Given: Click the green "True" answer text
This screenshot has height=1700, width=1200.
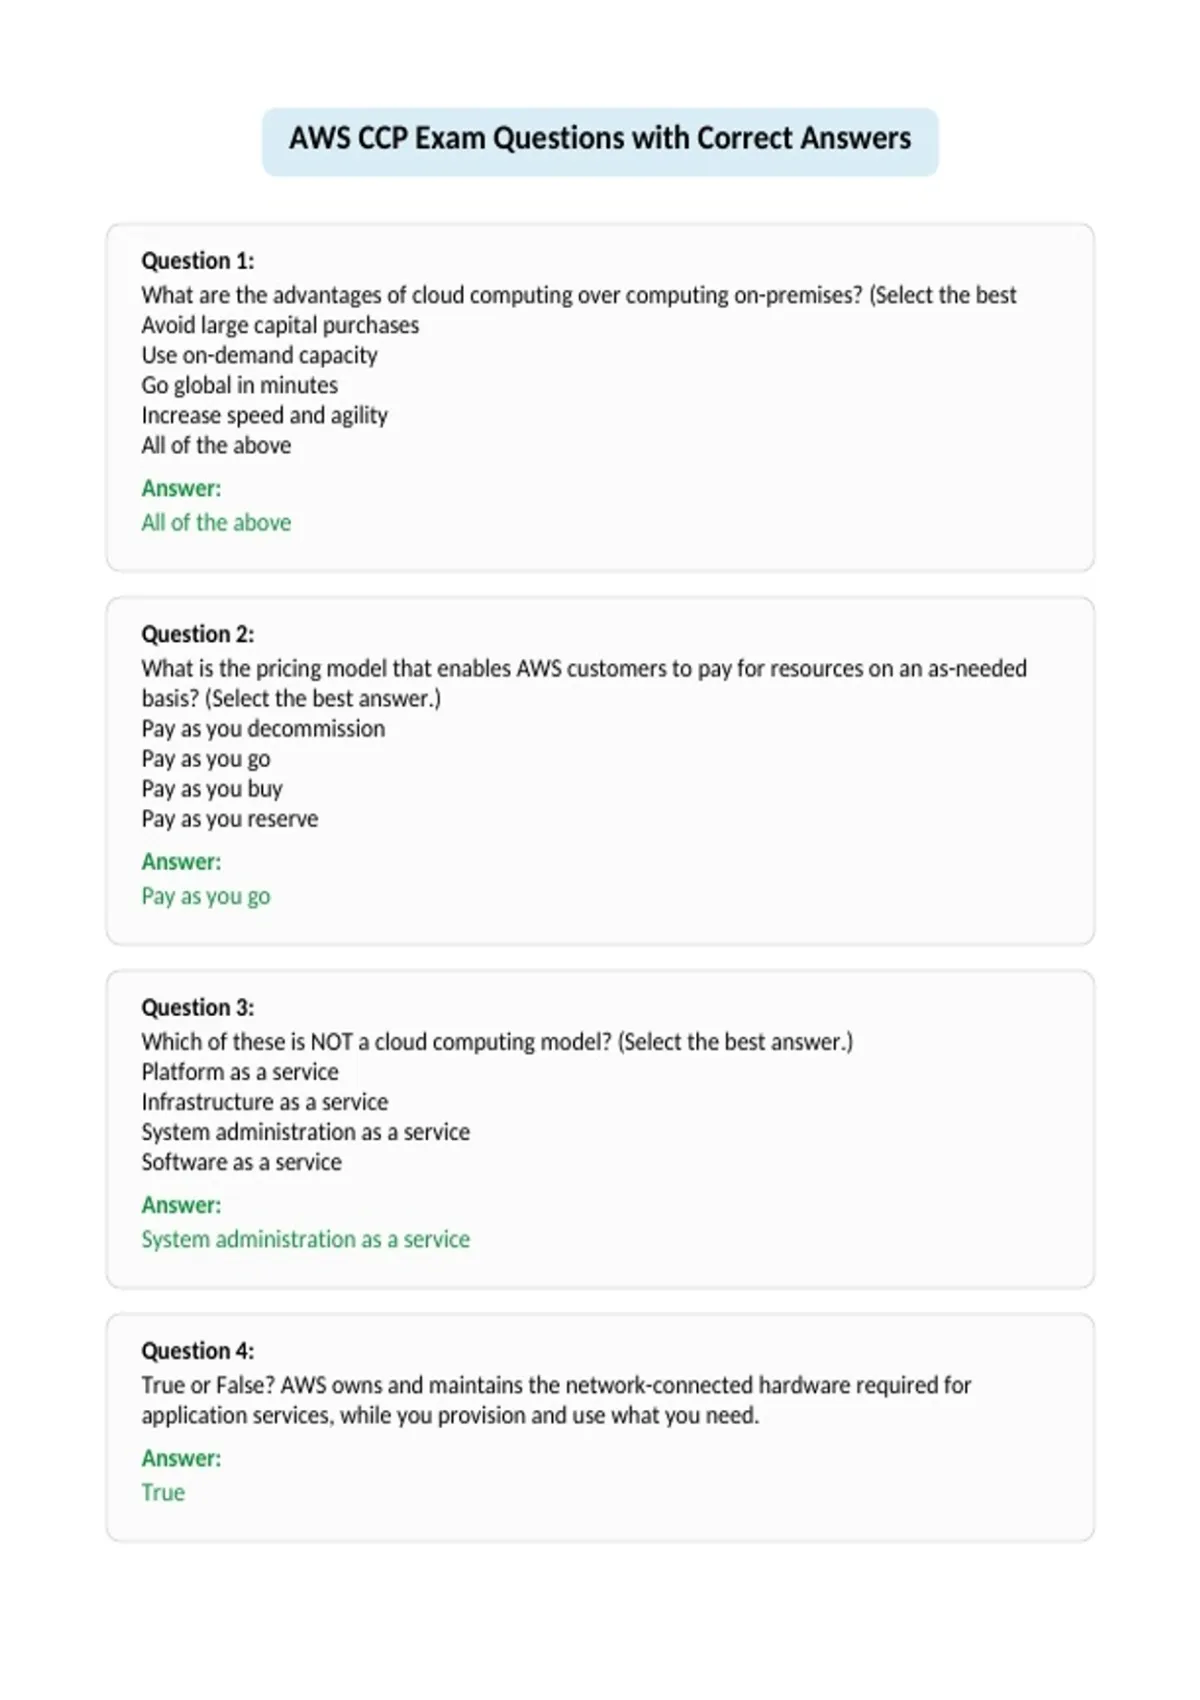Looking at the screenshot, I should click(163, 1492).
